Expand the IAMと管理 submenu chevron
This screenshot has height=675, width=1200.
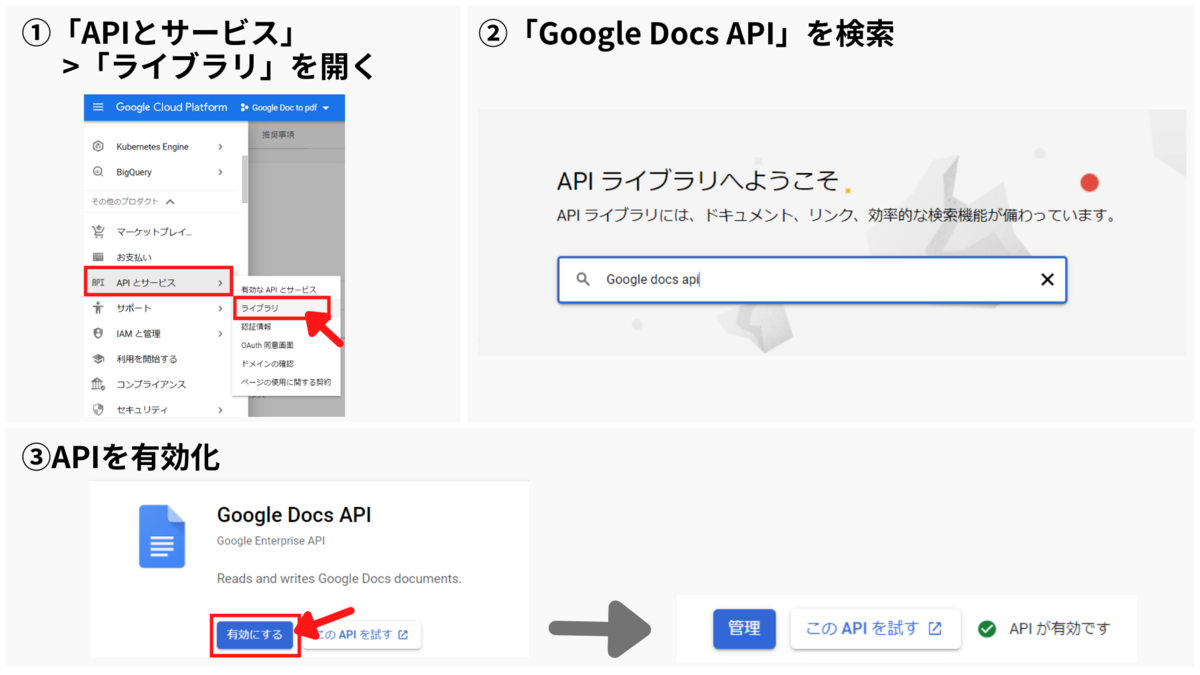coord(220,333)
